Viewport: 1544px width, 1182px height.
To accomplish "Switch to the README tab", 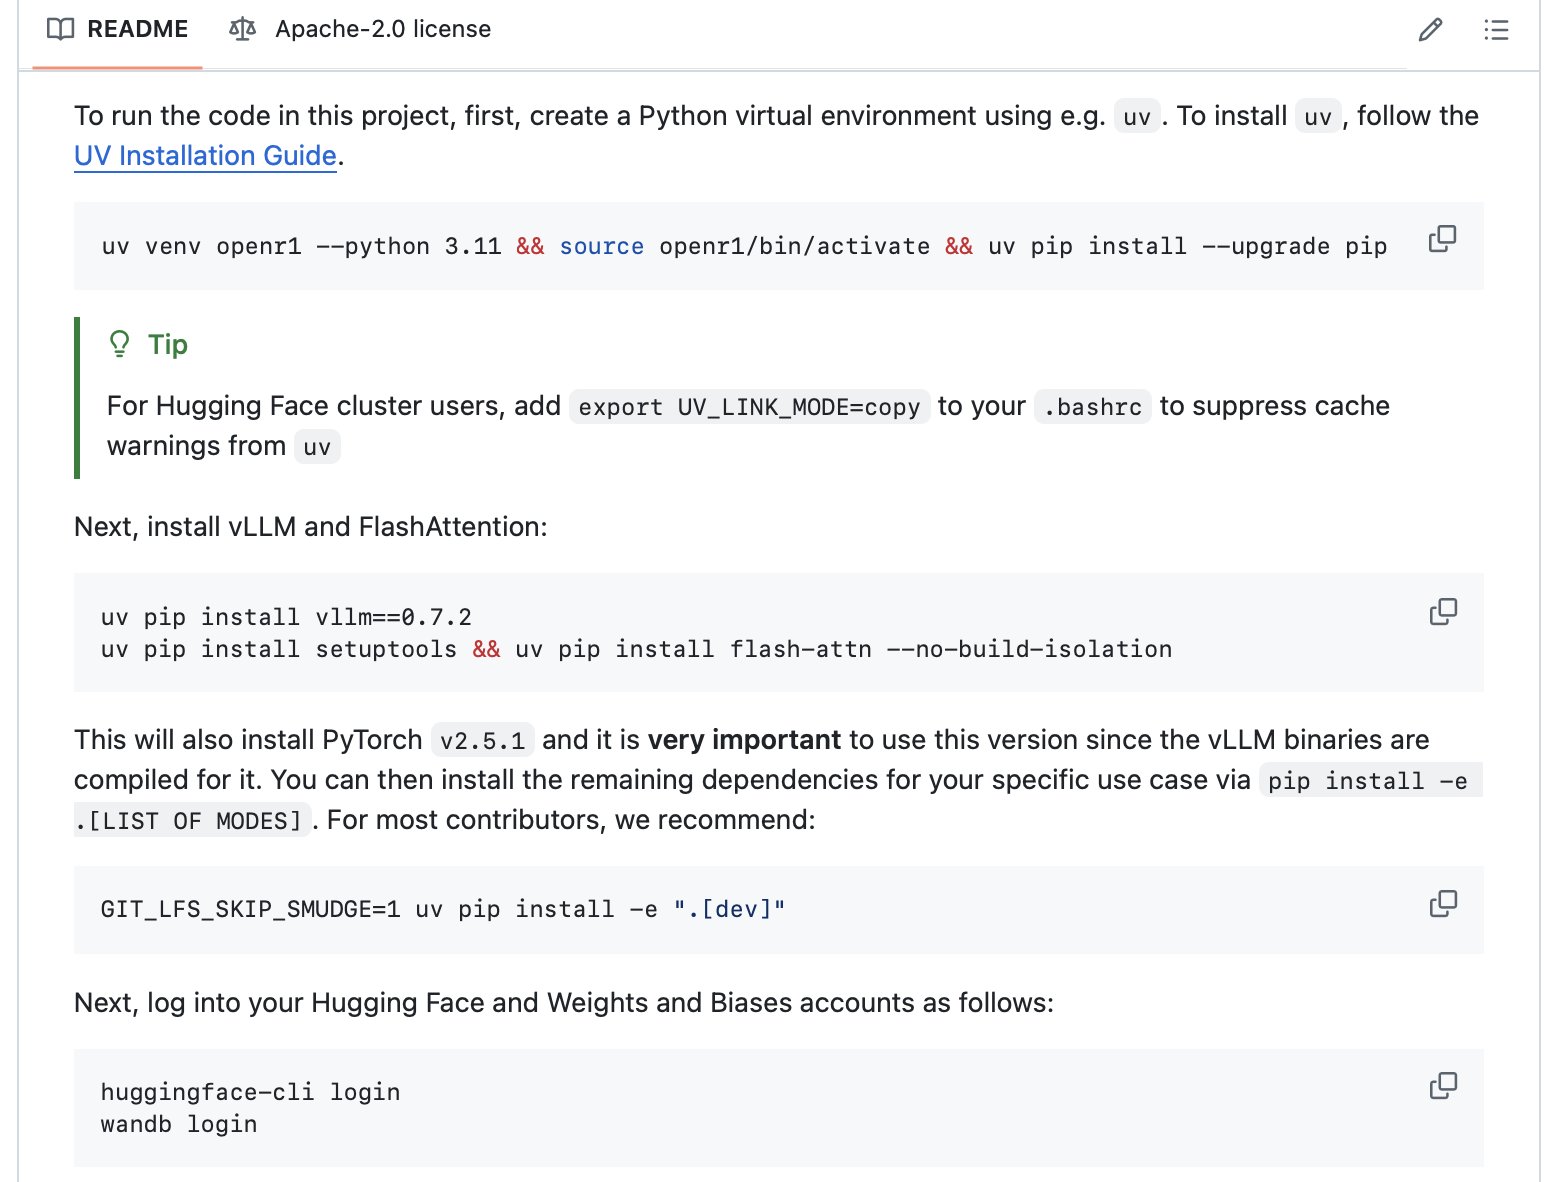I will (x=118, y=29).
